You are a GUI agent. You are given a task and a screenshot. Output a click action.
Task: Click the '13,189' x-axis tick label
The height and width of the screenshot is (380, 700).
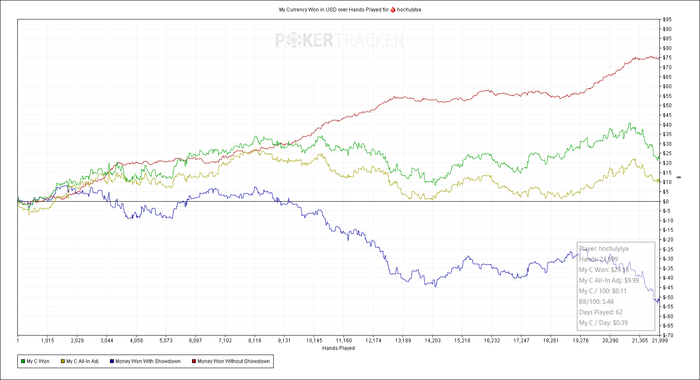403,340
